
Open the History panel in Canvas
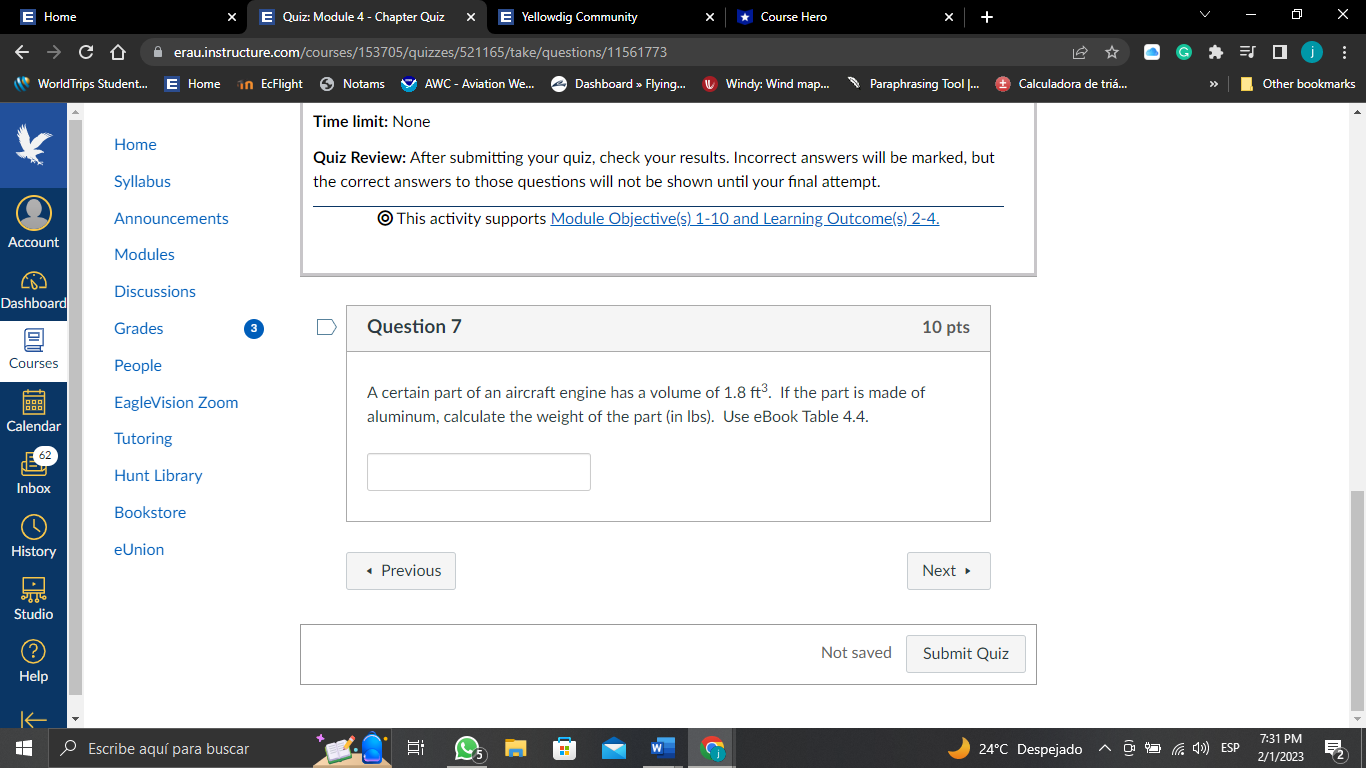pos(33,535)
